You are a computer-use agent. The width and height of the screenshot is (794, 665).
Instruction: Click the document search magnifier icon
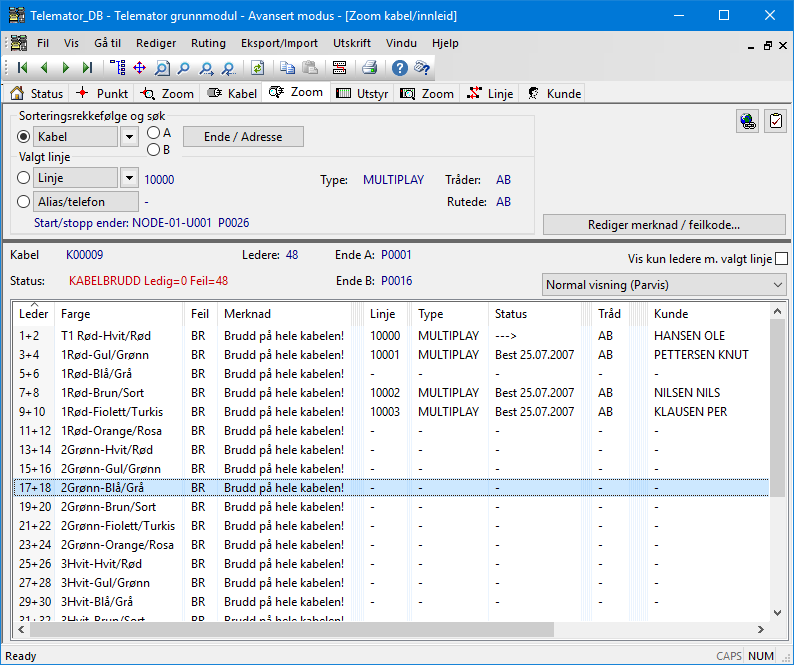(162, 67)
